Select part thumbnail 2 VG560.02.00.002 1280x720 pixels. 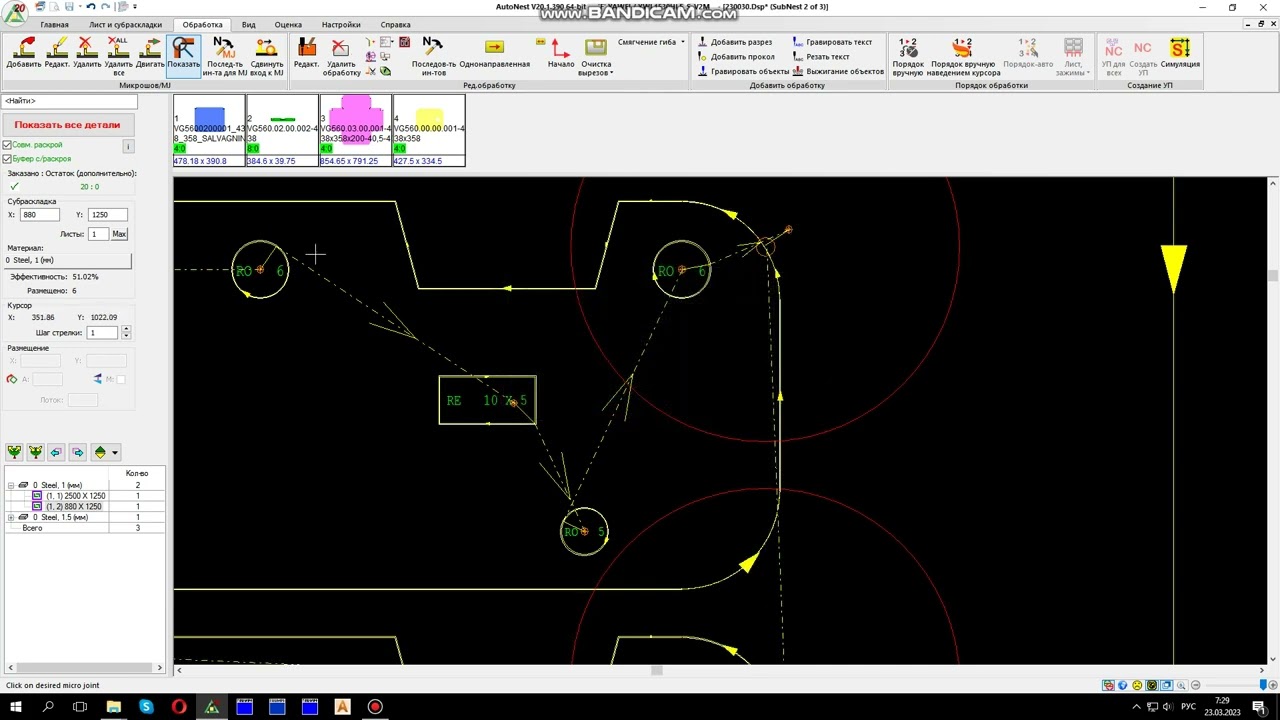(x=283, y=130)
